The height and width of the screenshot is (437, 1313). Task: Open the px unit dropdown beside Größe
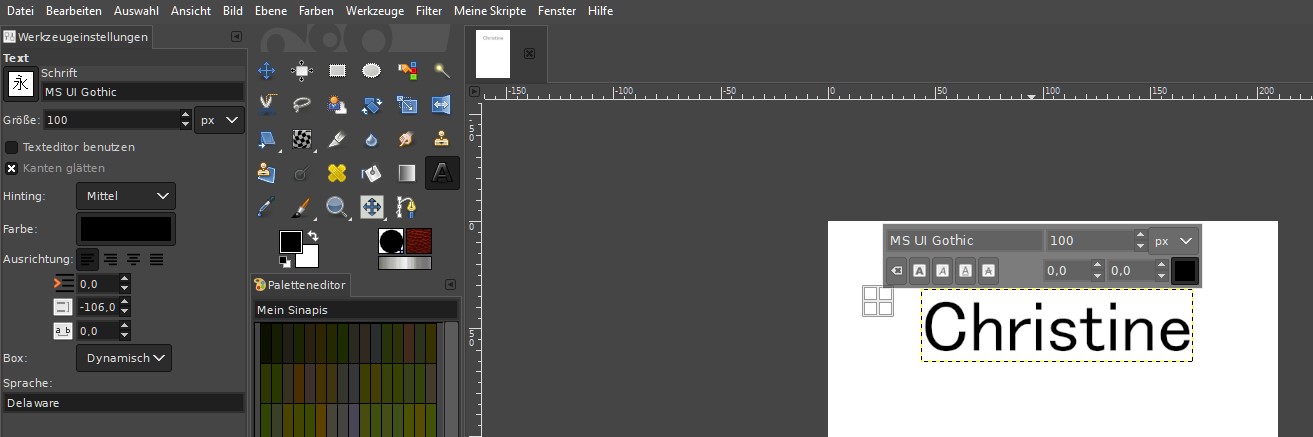pyautogui.click(x=220, y=119)
